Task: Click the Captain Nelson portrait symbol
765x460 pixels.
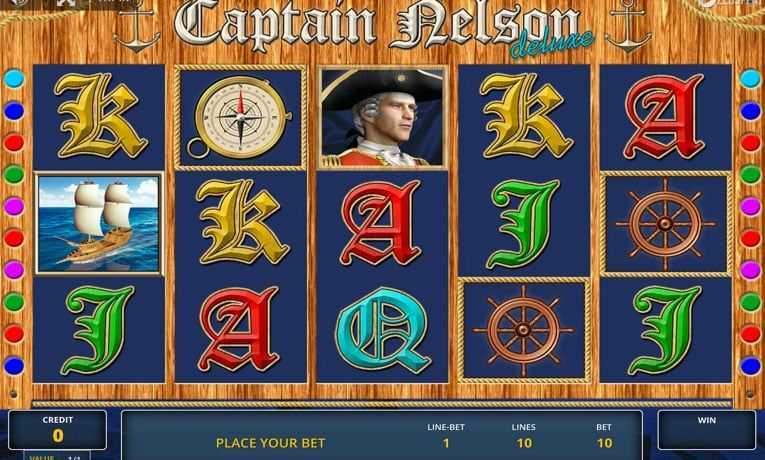Action: pos(382,117)
